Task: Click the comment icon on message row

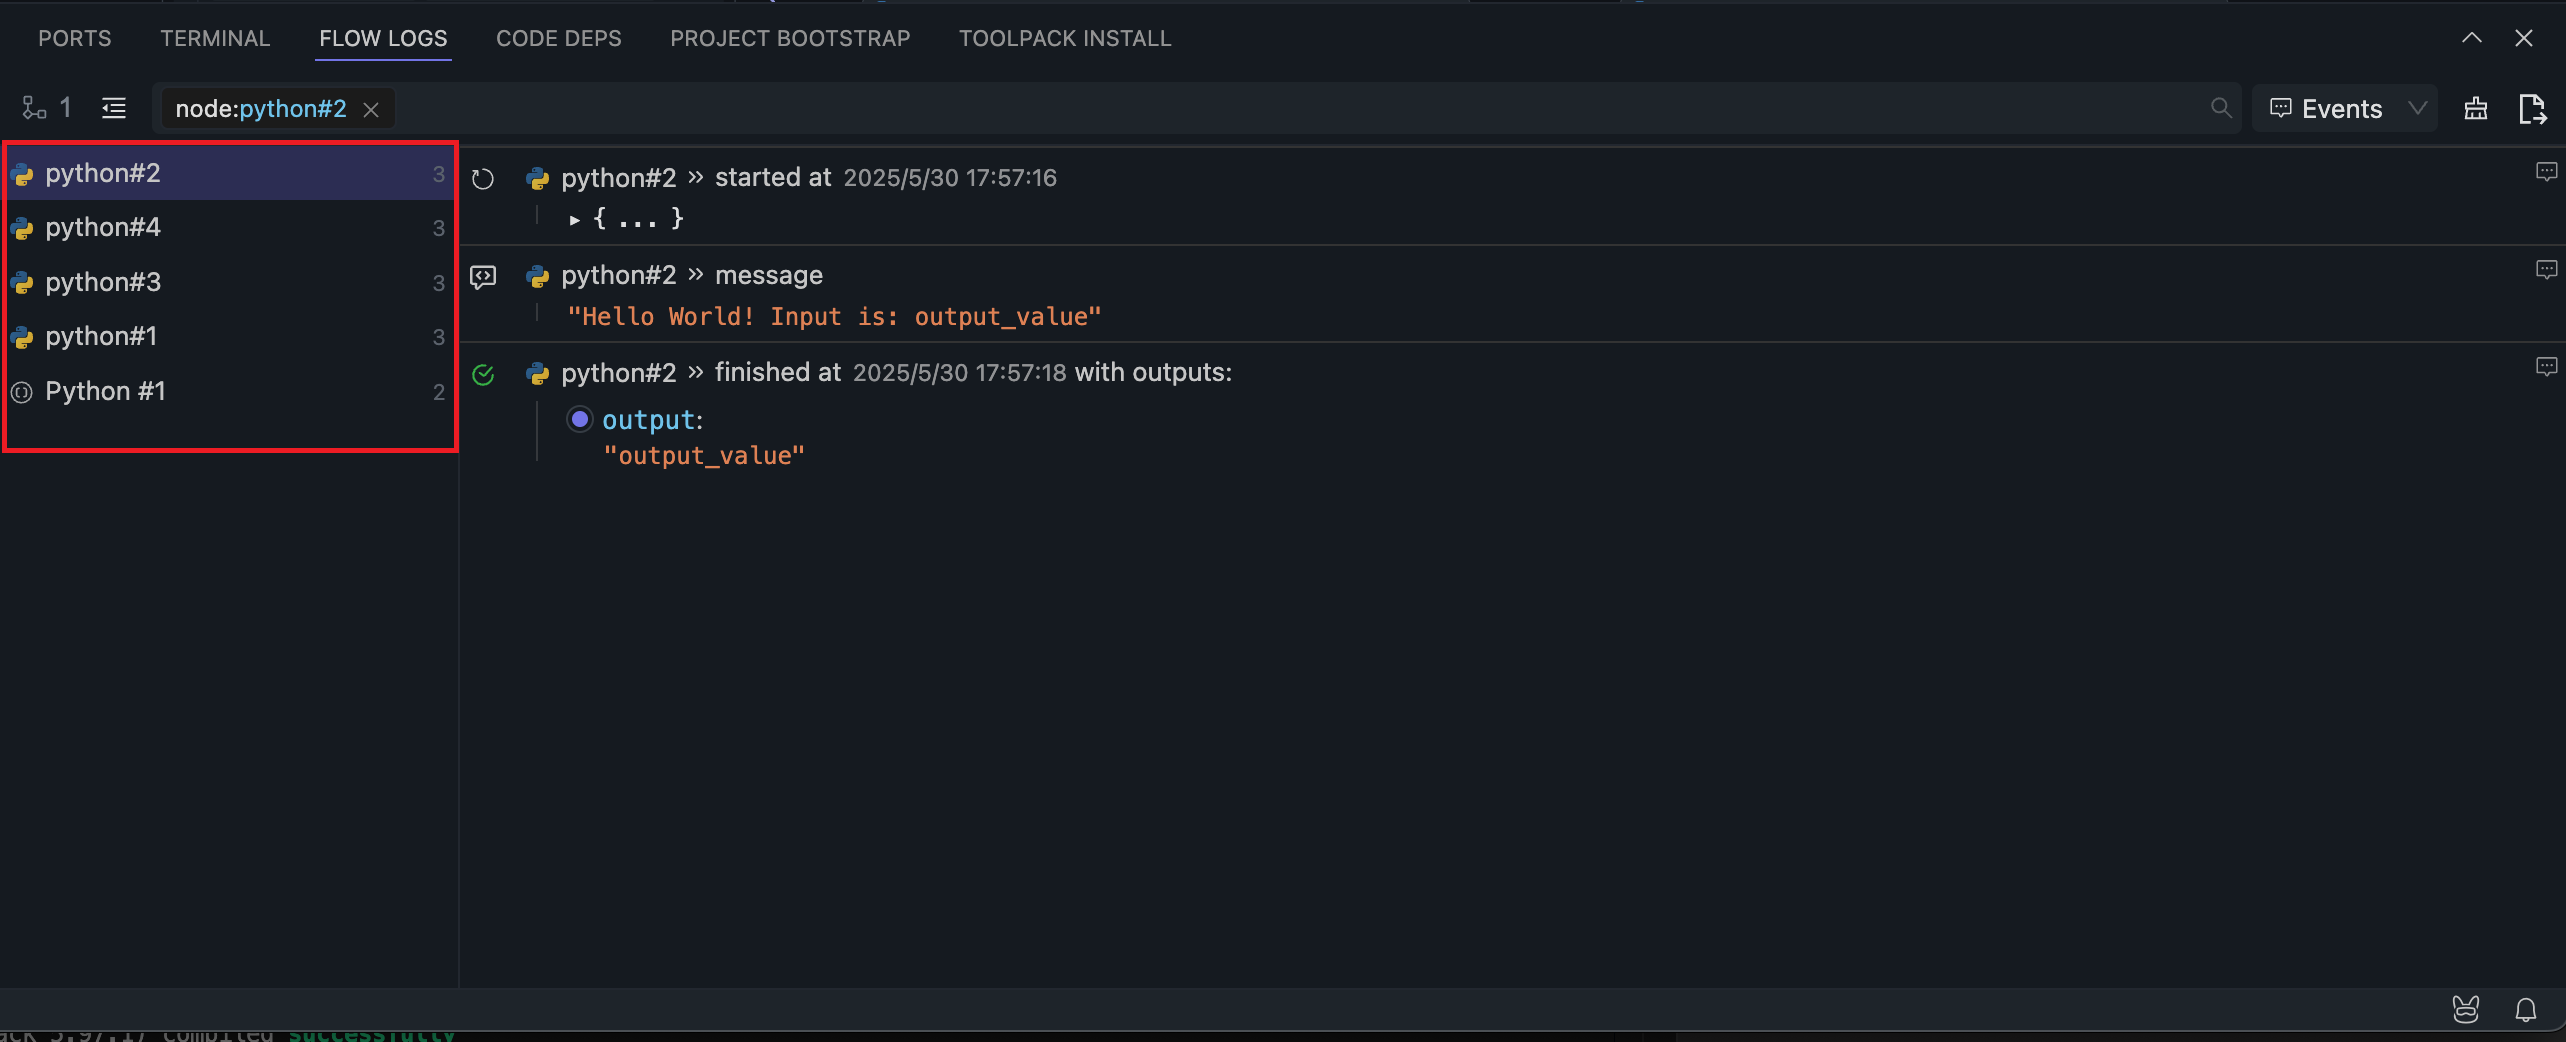Action: coord(2546,270)
